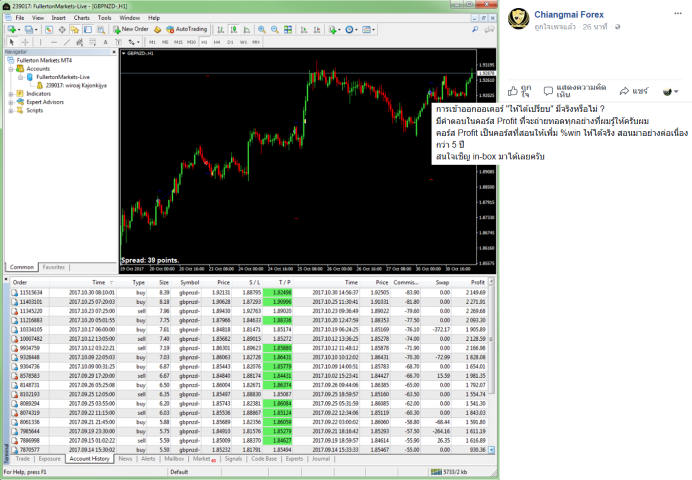Viewport: 692px width, 480px height.
Task: Open the Profiles icon in toolbar
Action: (29, 30)
